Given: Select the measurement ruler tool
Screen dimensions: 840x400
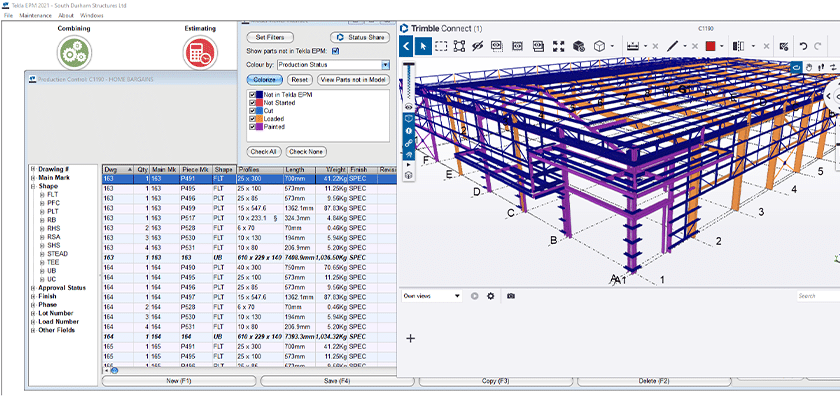Looking at the screenshot, I should [x=633, y=47].
